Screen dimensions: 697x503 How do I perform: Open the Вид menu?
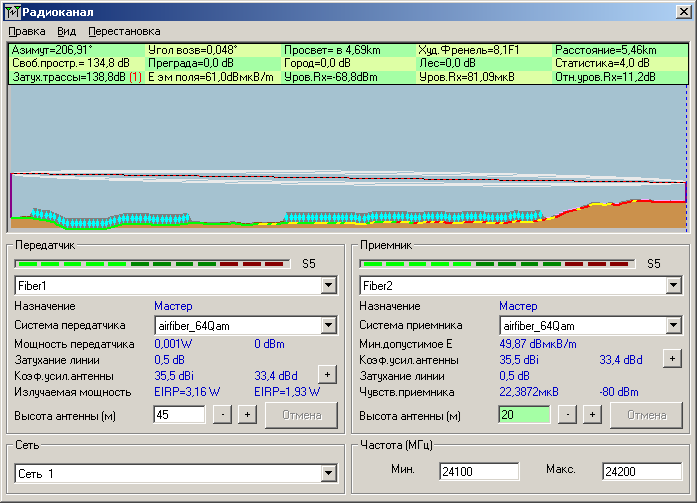pyautogui.click(x=67, y=32)
